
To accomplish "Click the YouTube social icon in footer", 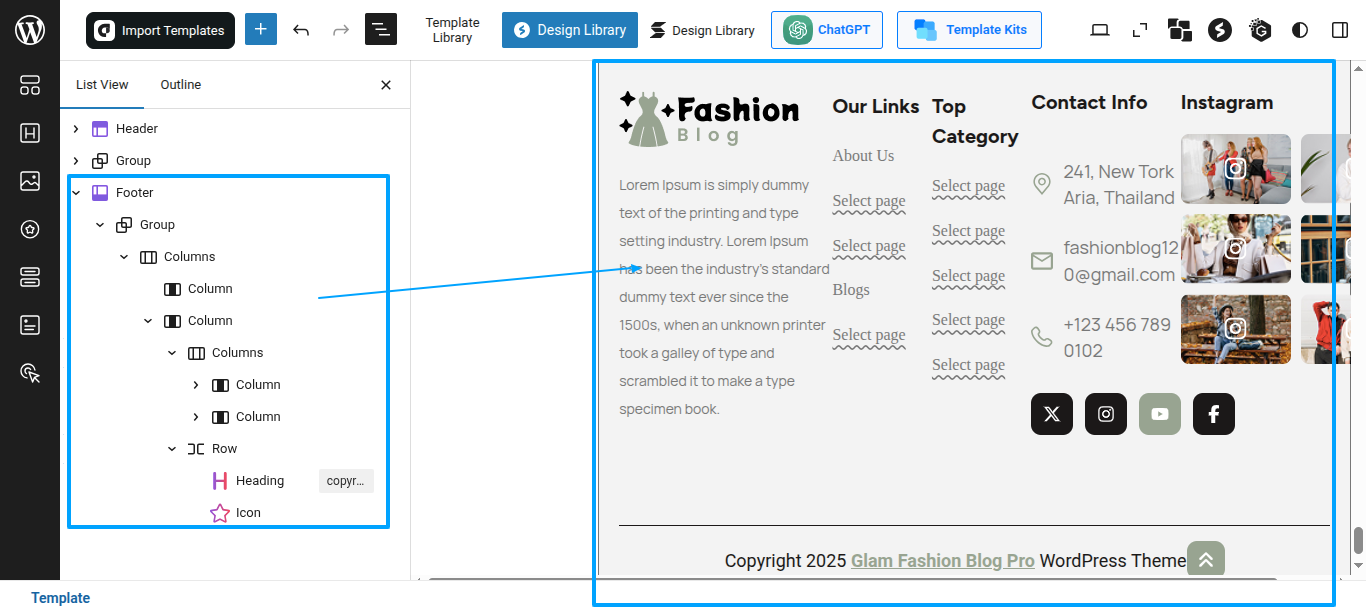I will [1160, 414].
